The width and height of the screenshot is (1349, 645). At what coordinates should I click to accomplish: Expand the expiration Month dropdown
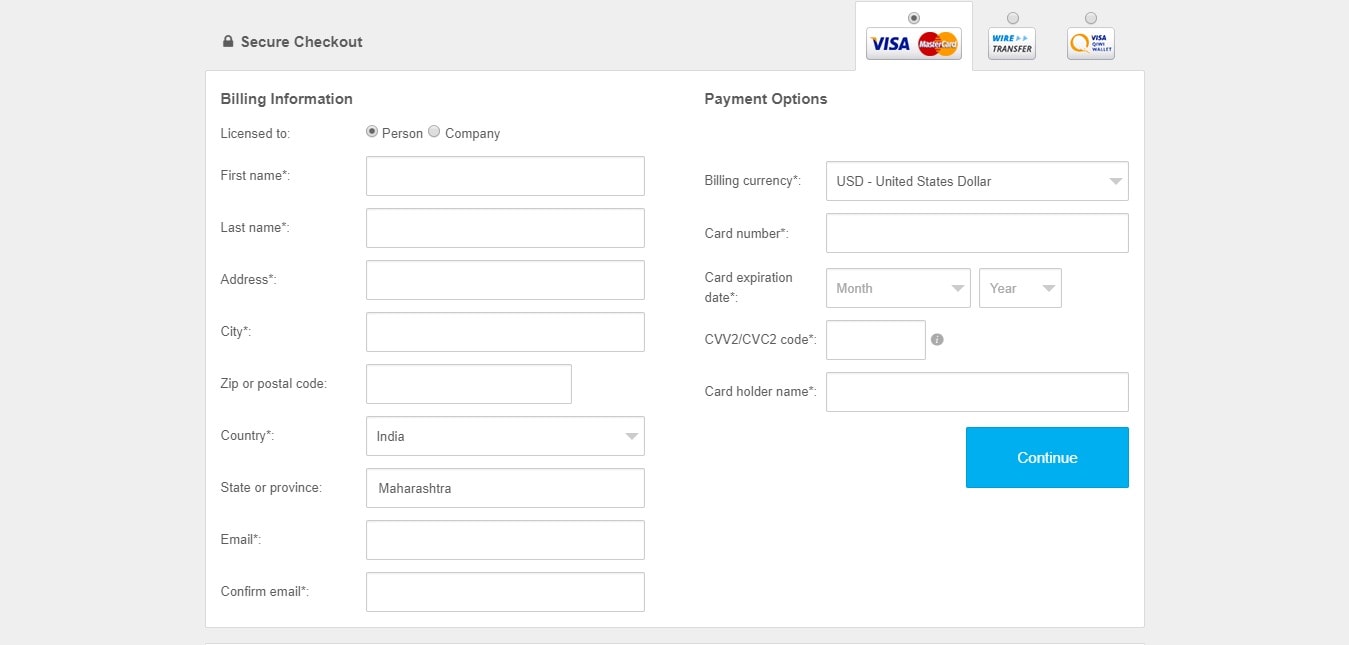[x=898, y=288]
